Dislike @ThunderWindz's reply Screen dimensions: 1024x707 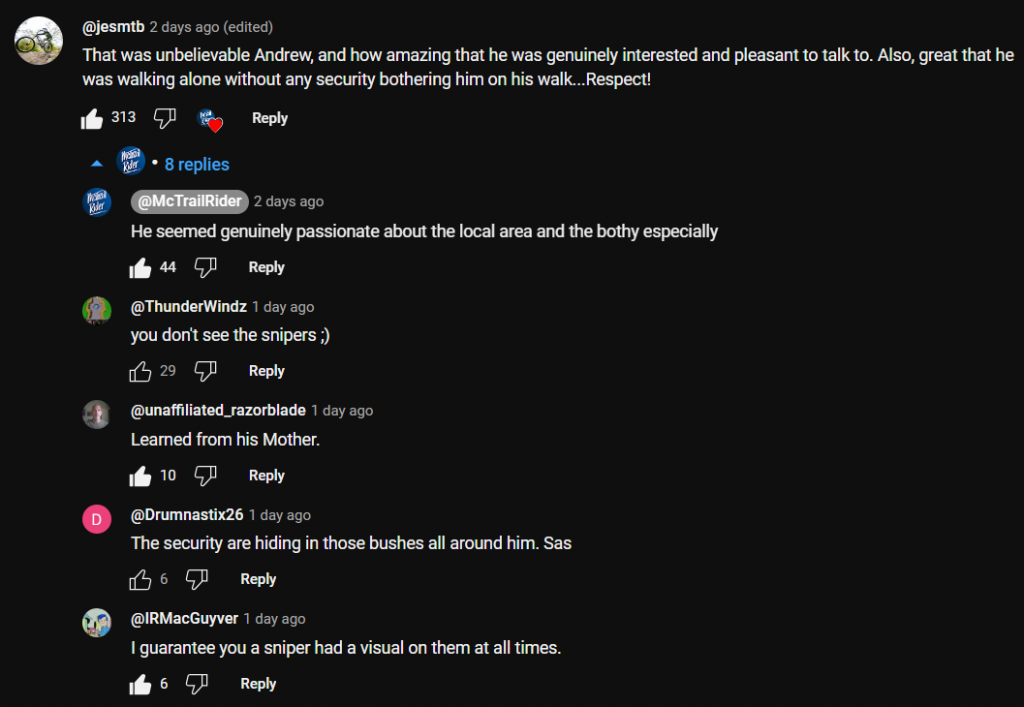205,371
